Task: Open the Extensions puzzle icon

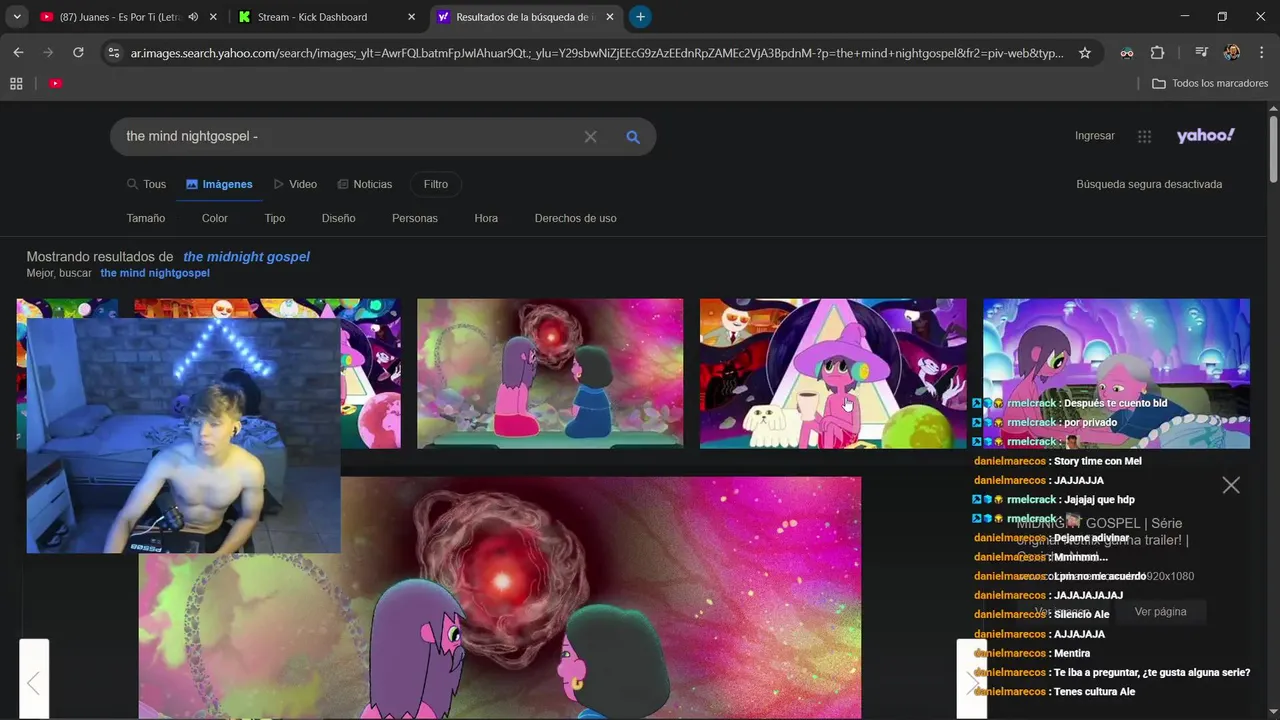Action: click(1158, 53)
